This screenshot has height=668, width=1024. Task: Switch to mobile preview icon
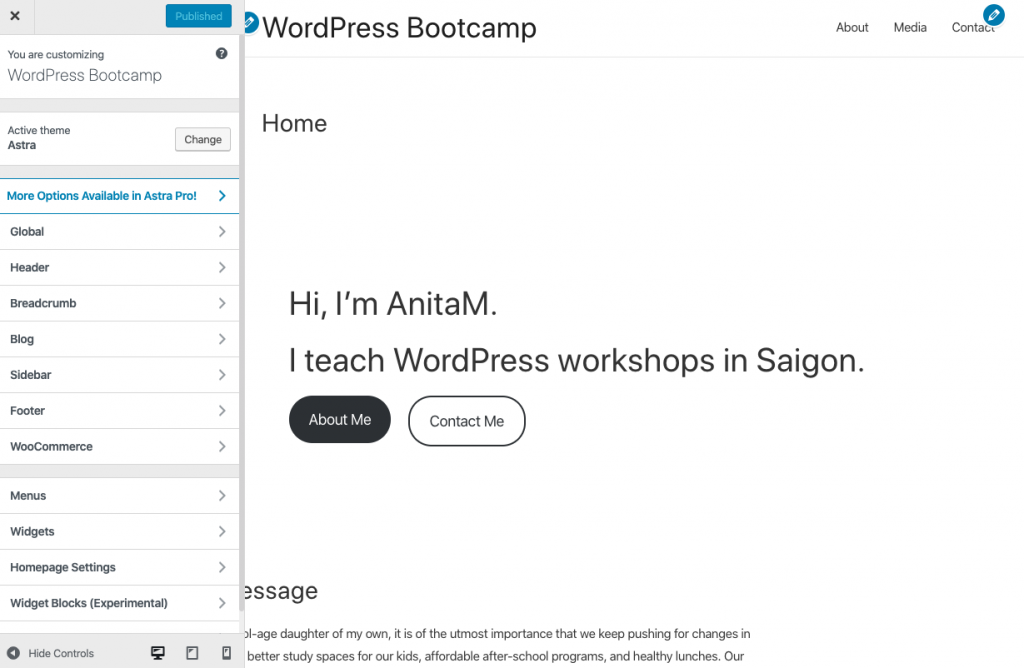point(226,653)
